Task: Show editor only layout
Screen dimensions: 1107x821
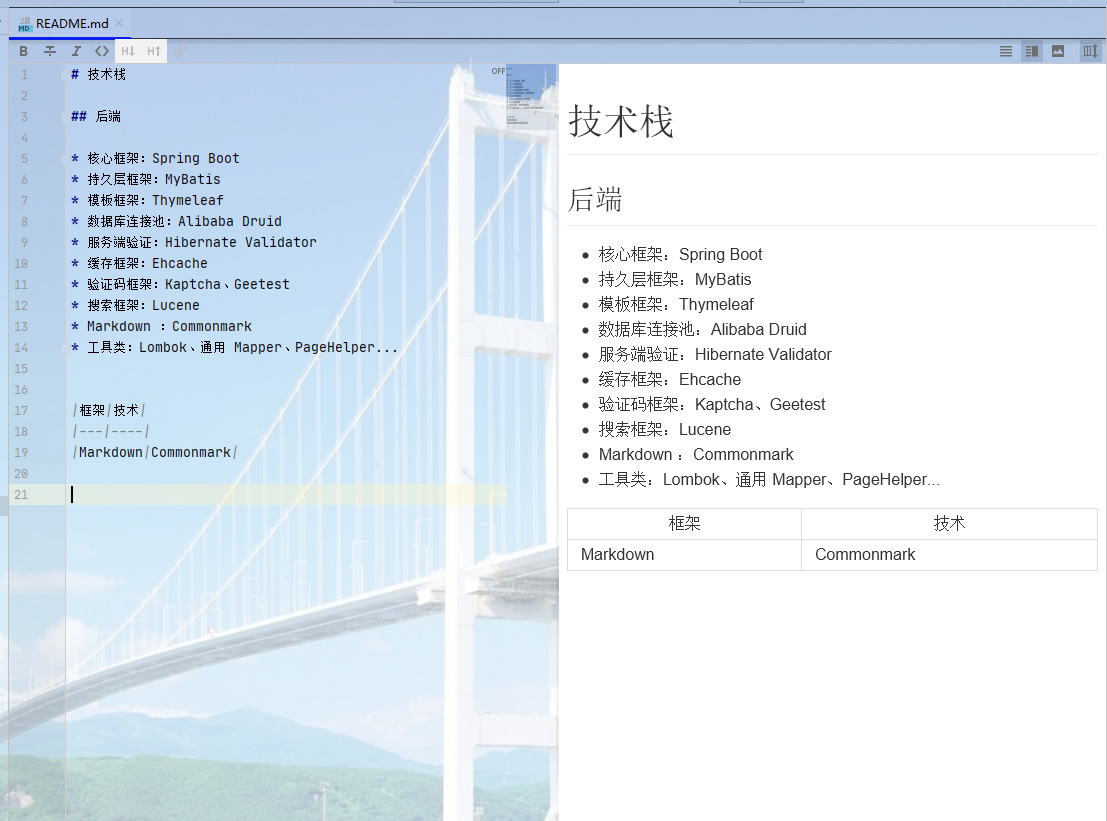Action: [x=1006, y=51]
